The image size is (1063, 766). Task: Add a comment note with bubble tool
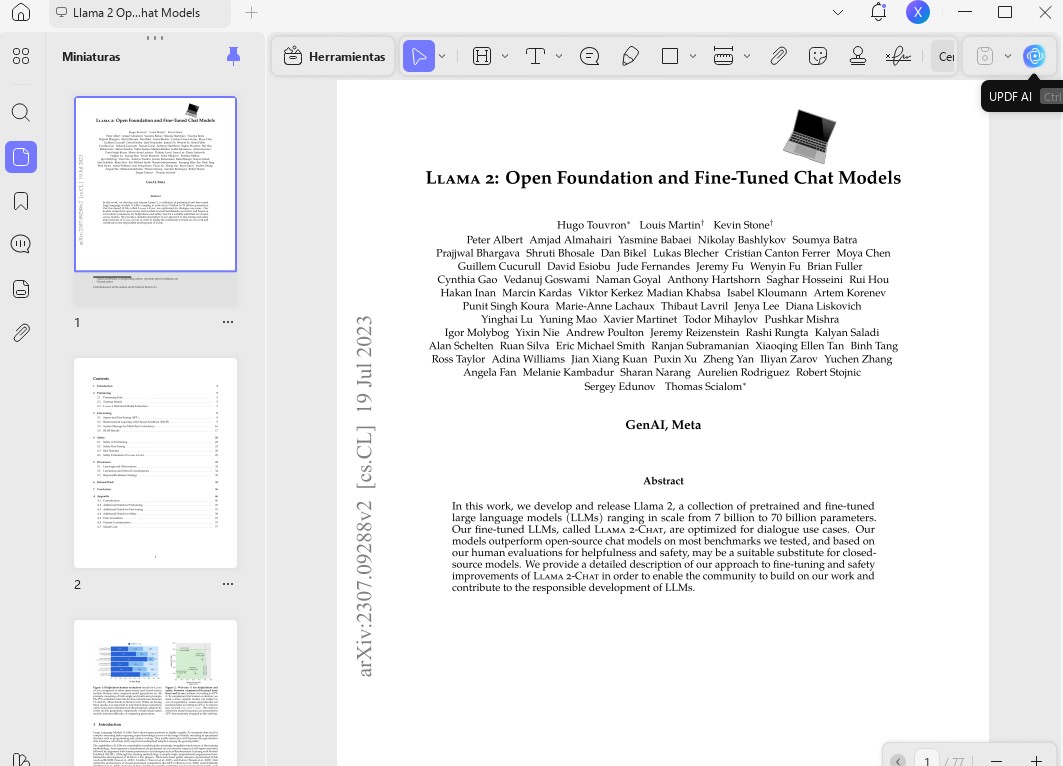pos(589,56)
